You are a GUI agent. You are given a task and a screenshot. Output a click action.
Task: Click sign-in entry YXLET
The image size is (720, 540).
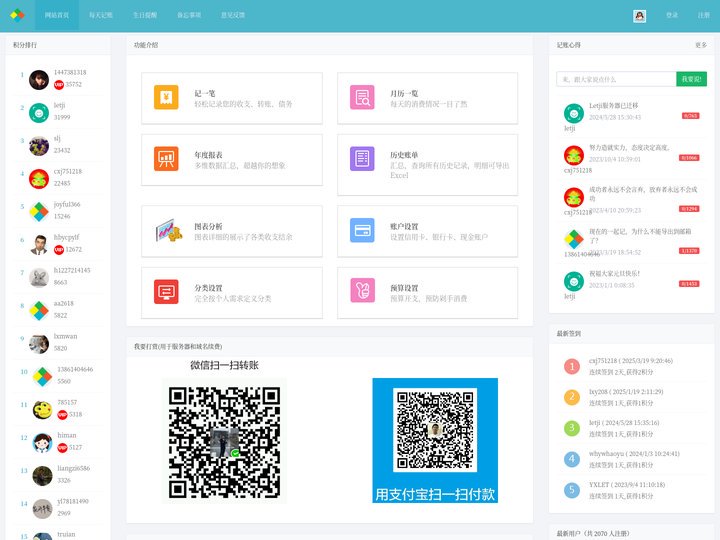tap(627, 490)
